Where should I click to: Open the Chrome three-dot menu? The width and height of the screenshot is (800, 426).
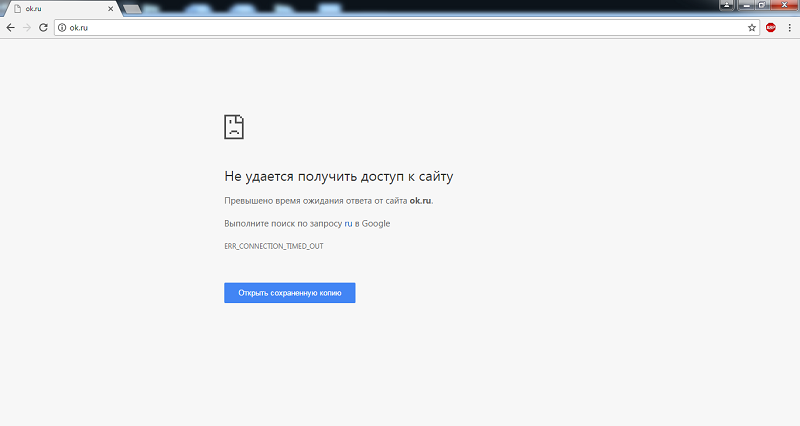(789, 28)
